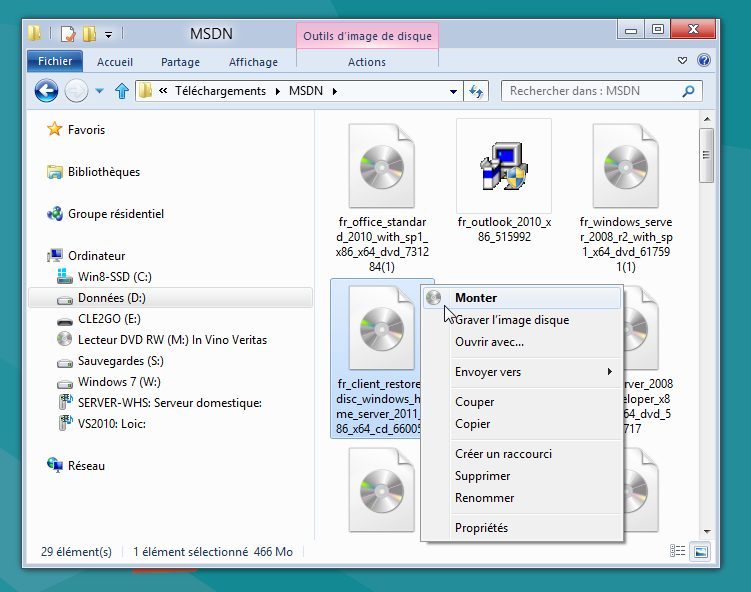Choose Créer un raccourci from context menu
The width and height of the screenshot is (751, 592).
point(522,454)
